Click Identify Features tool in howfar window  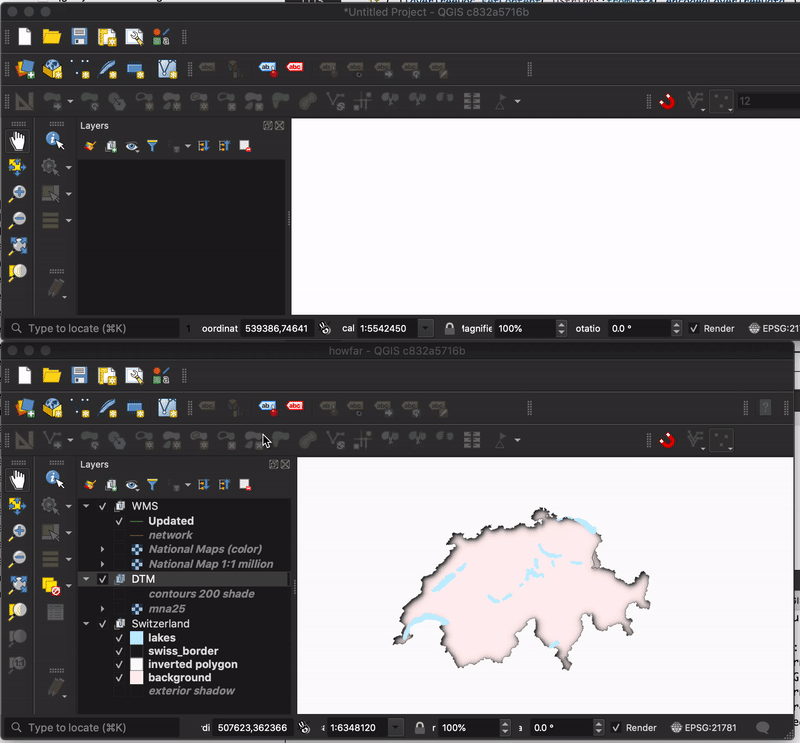pos(54,480)
